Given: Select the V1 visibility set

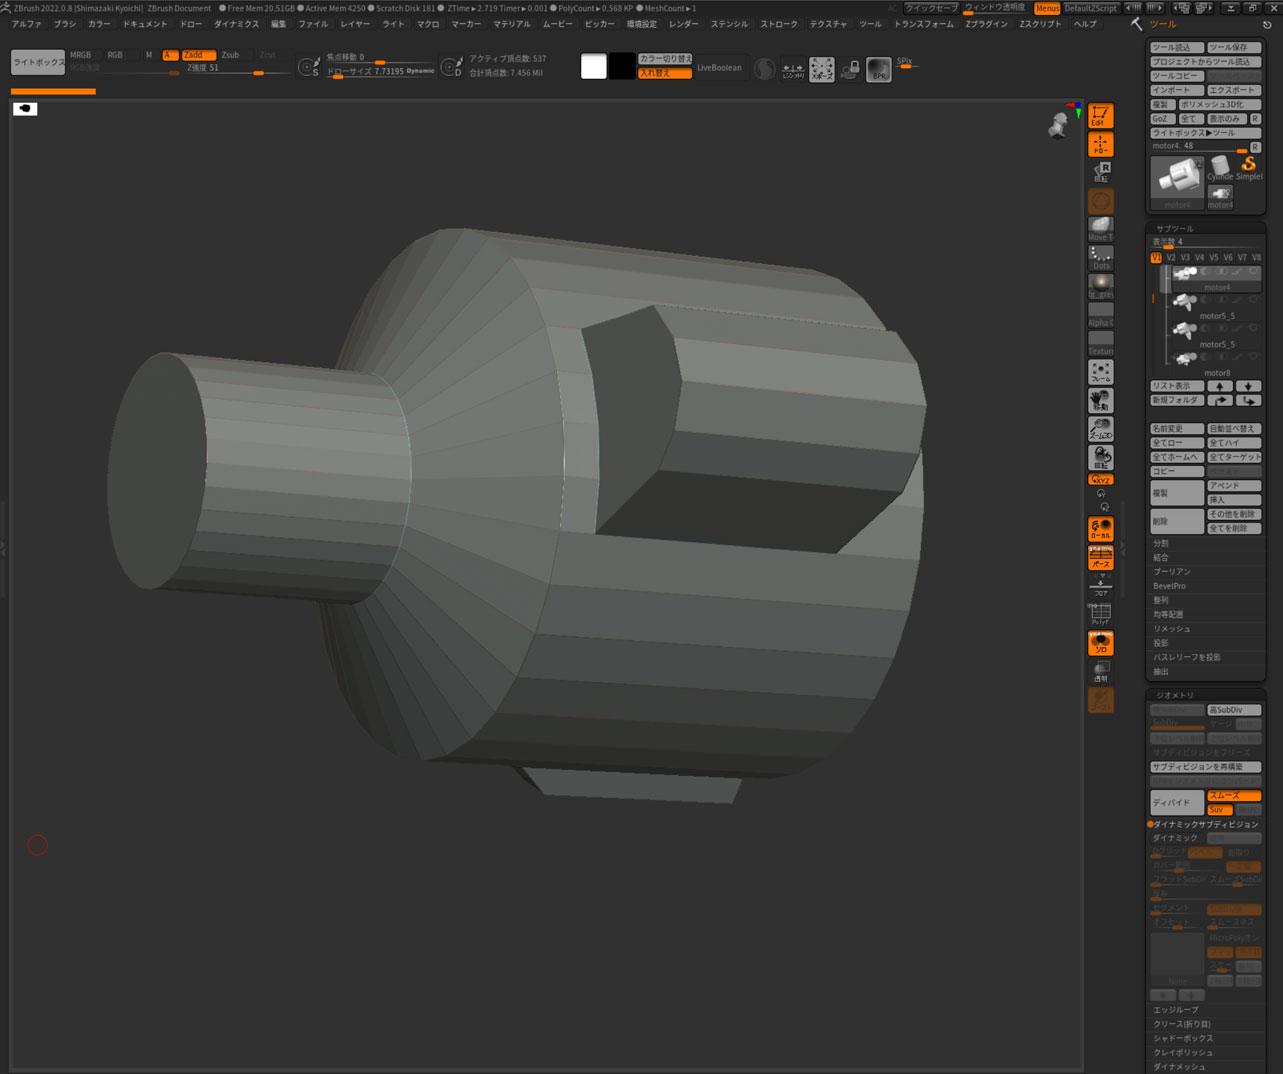Looking at the screenshot, I should (x=1156, y=258).
